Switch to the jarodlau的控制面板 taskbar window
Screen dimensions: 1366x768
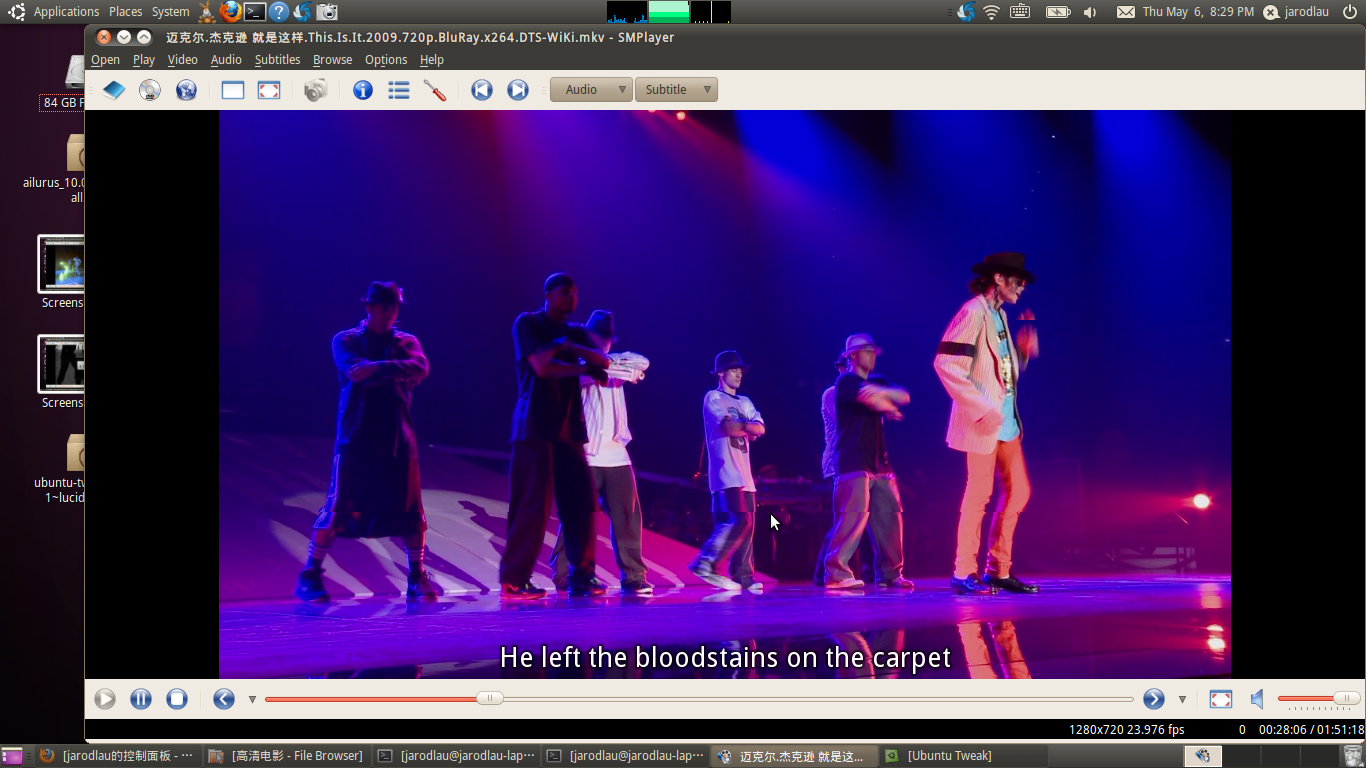pos(117,756)
